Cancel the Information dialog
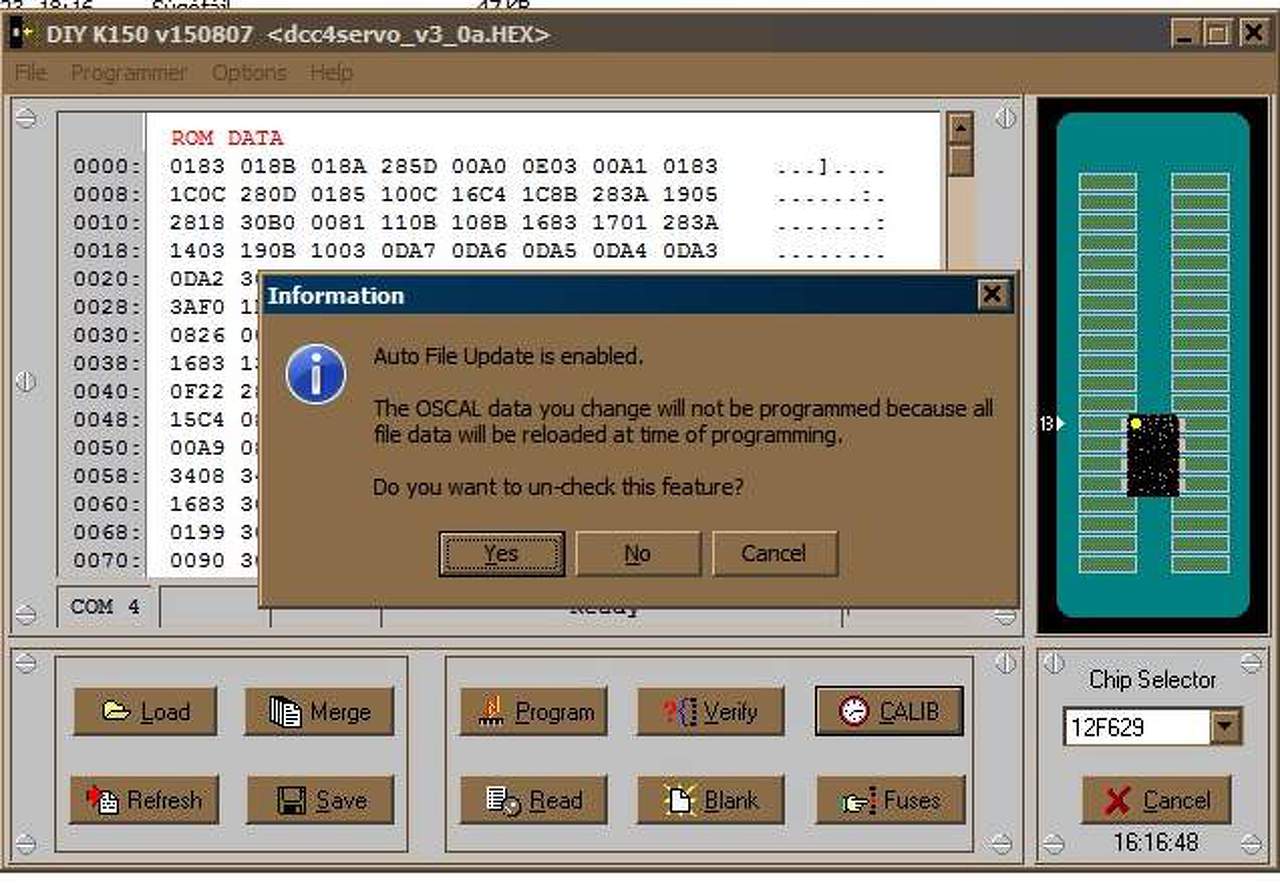Image resolution: width=1280 pixels, height=883 pixels. [774, 553]
